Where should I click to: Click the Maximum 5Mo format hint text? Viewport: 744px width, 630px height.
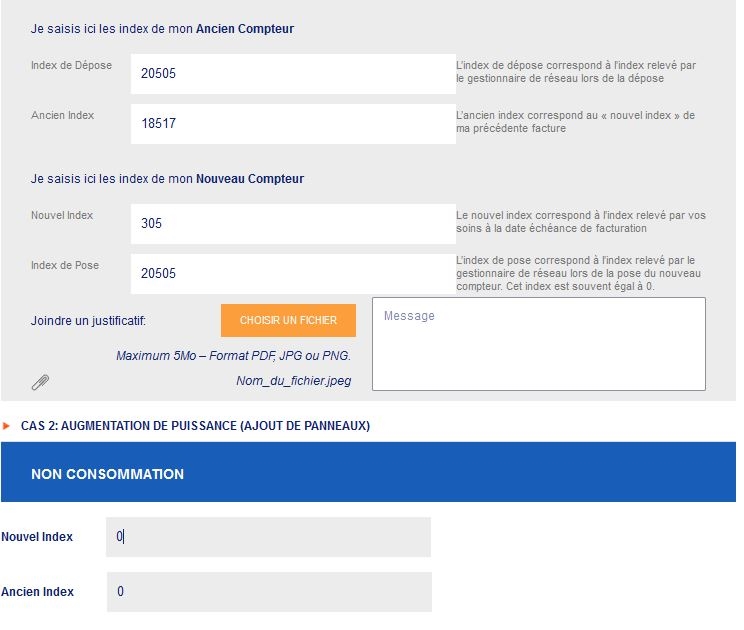click(x=233, y=356)
